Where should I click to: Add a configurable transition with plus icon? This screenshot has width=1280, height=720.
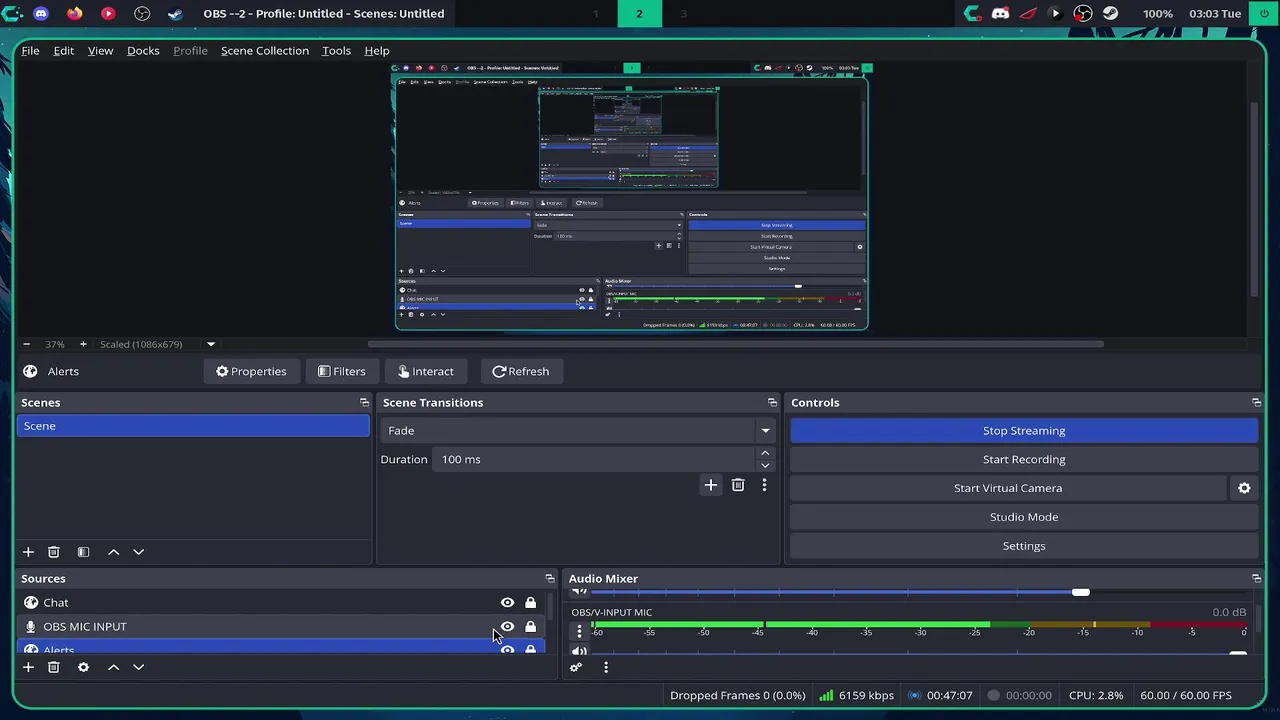711,485
